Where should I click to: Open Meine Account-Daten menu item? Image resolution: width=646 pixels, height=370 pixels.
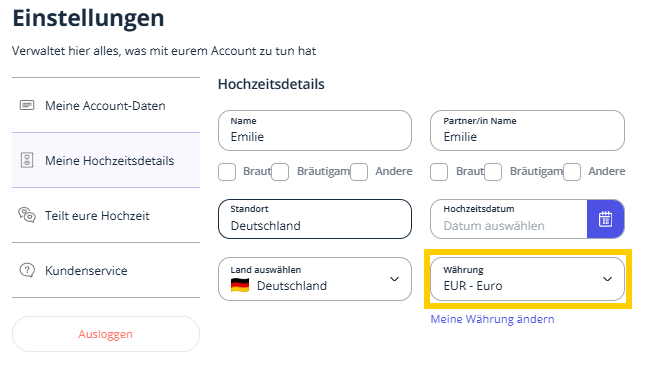click(x=106, y=105)
